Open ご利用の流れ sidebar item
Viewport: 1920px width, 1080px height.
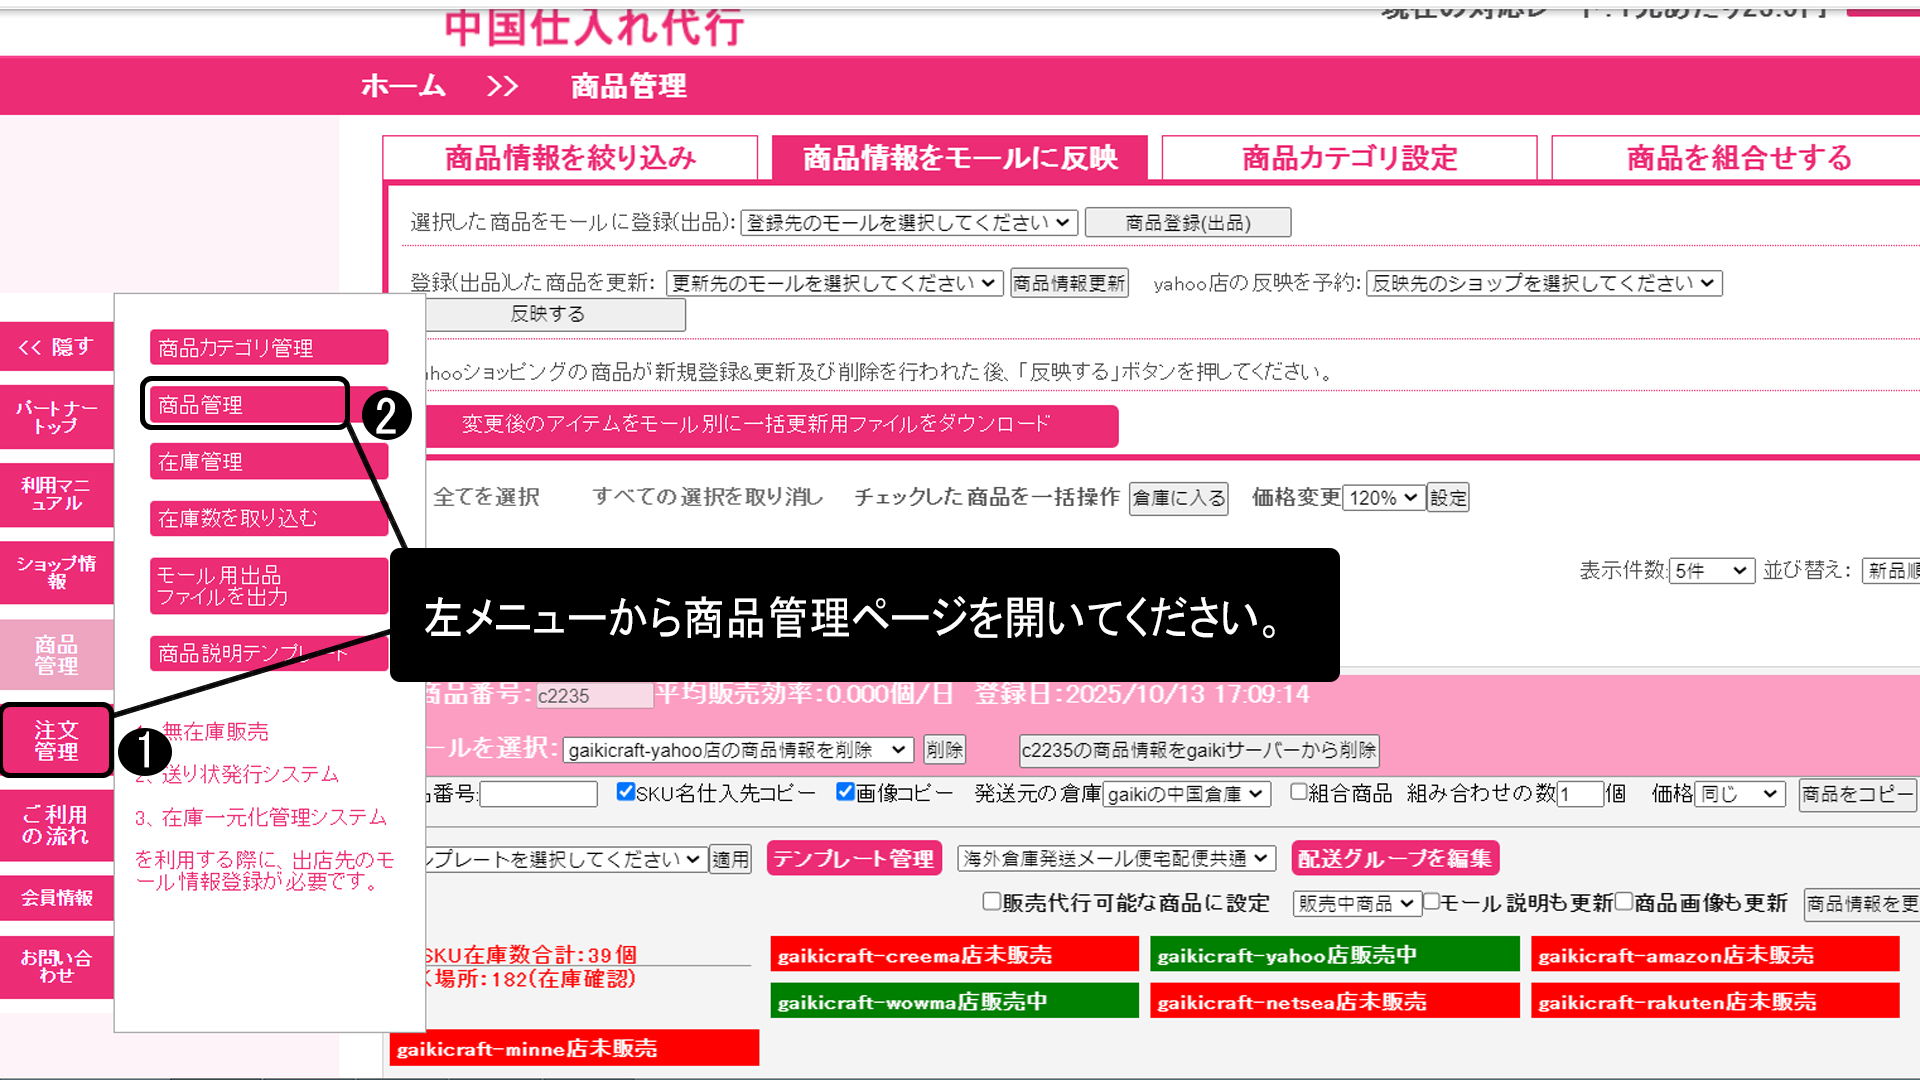[56, 825]
